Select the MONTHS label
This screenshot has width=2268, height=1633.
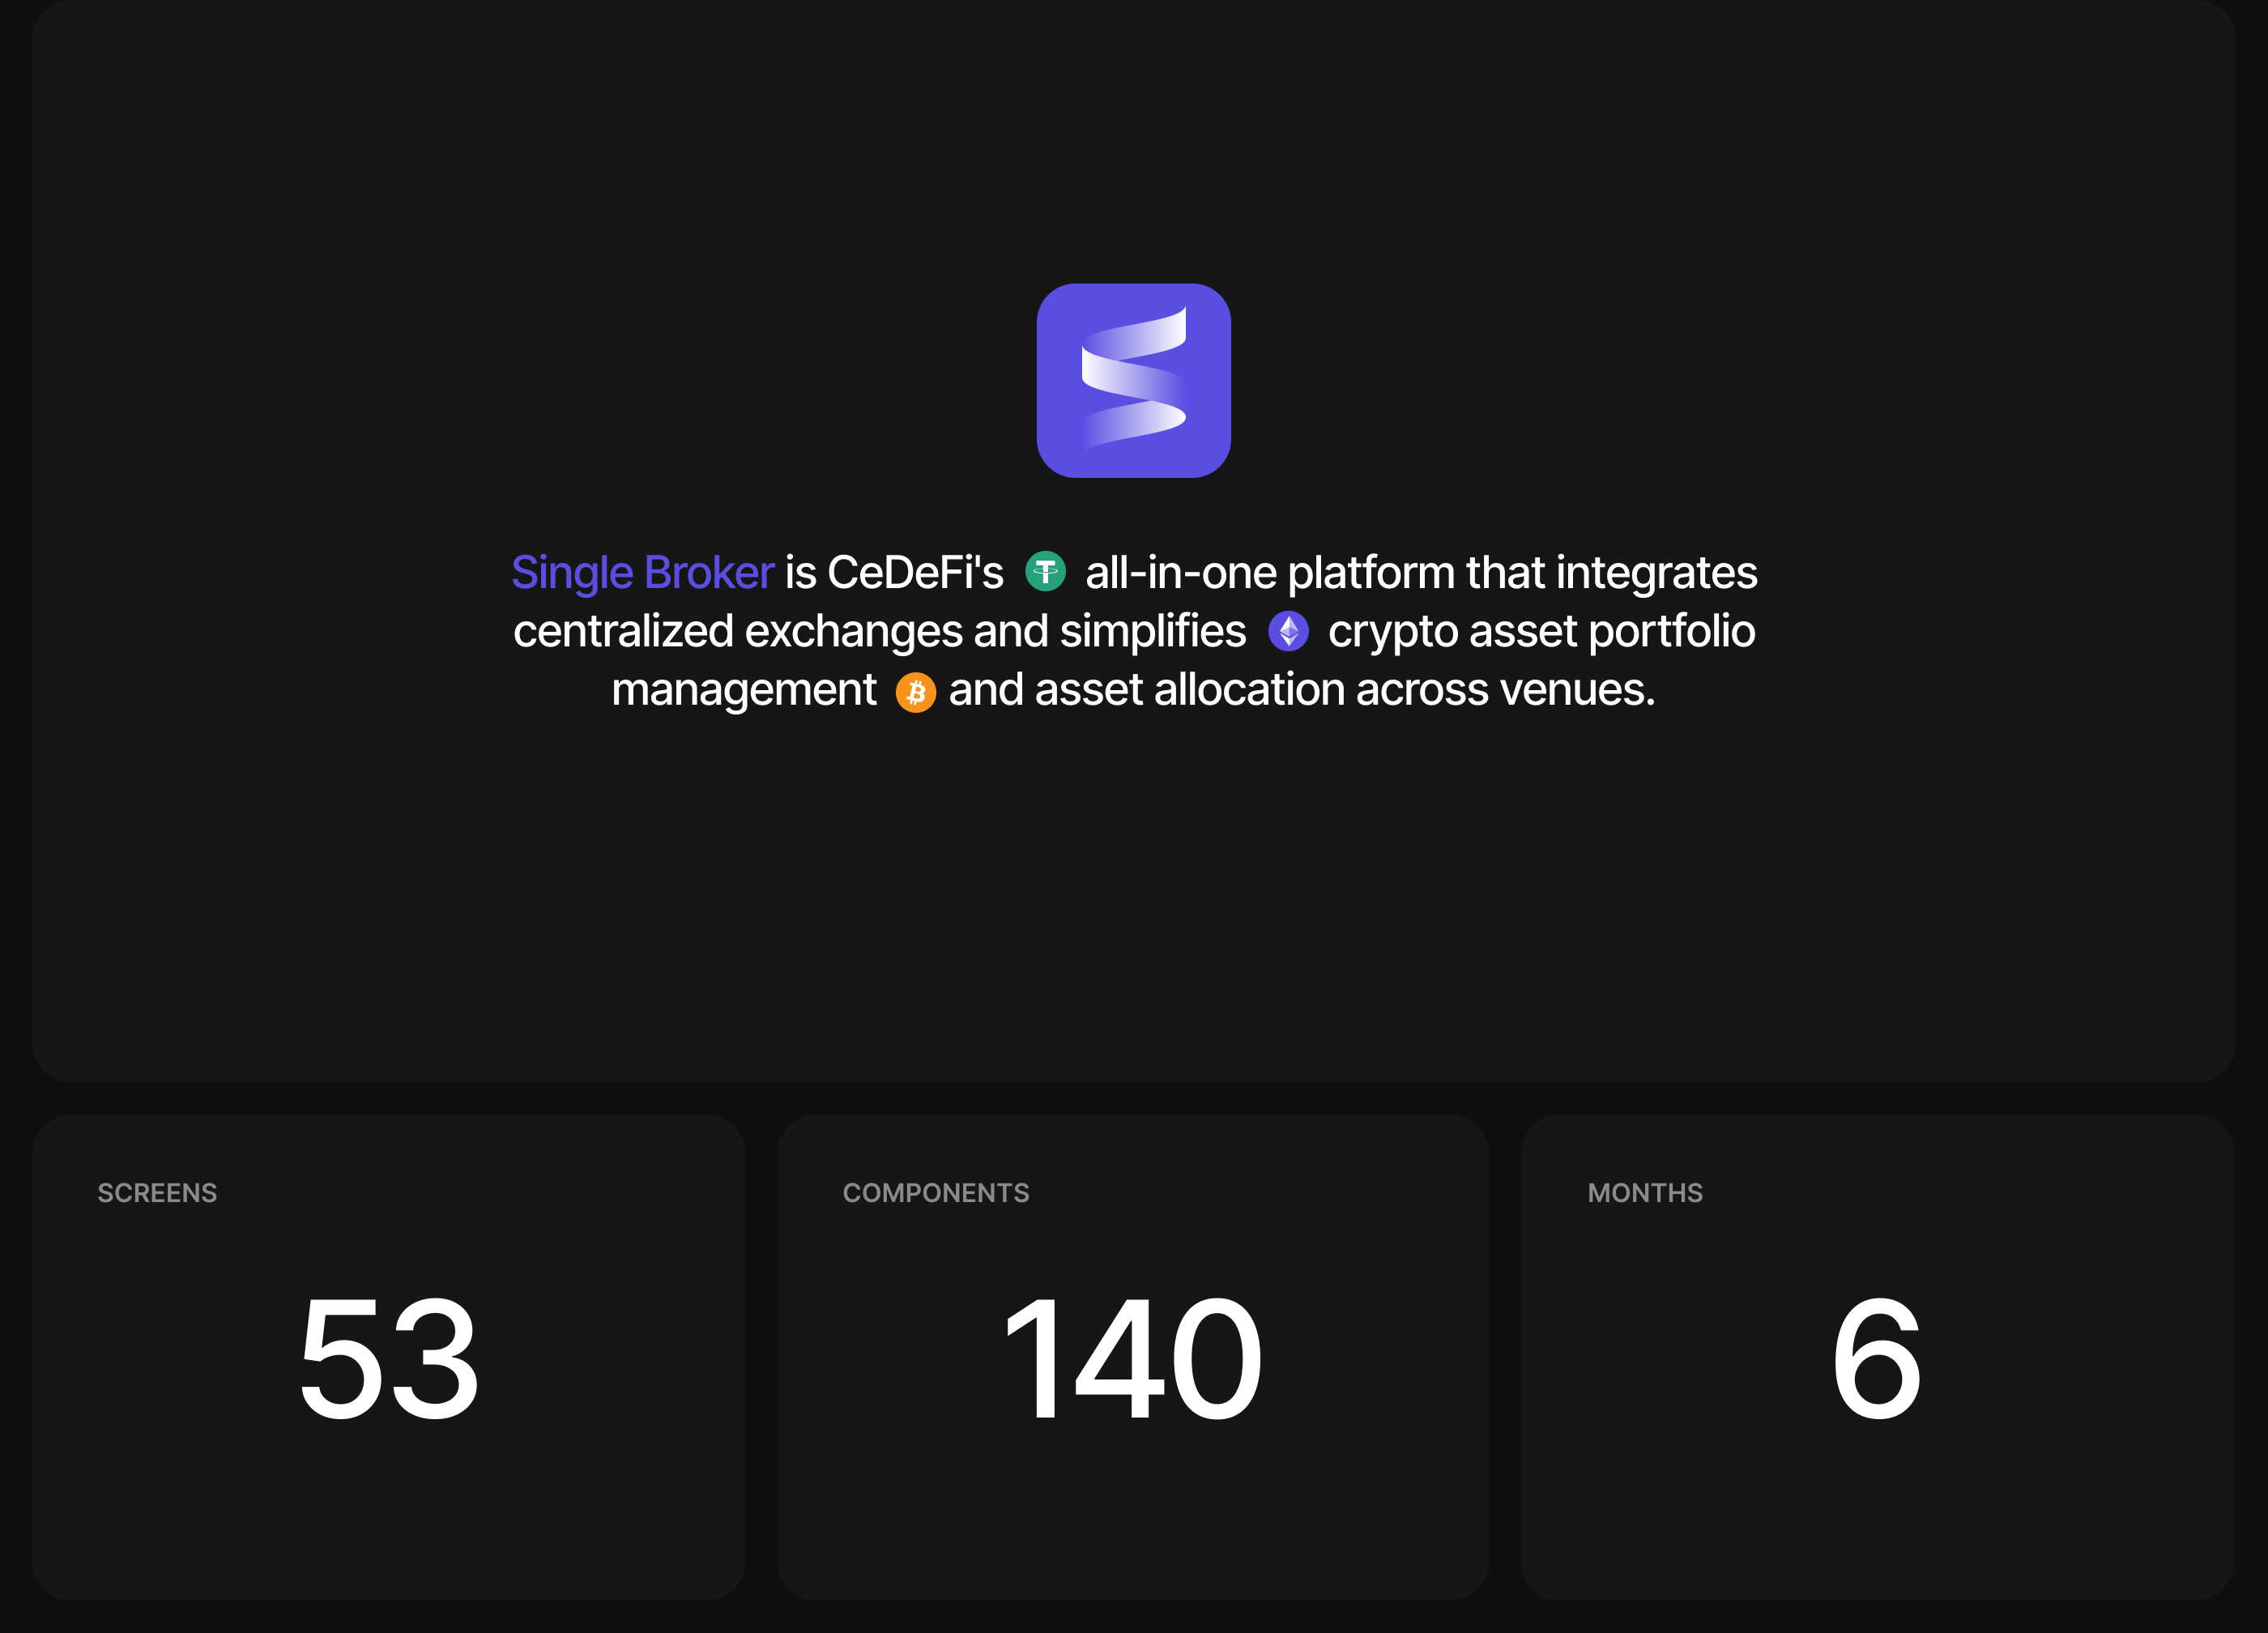click(1644, 1193)
